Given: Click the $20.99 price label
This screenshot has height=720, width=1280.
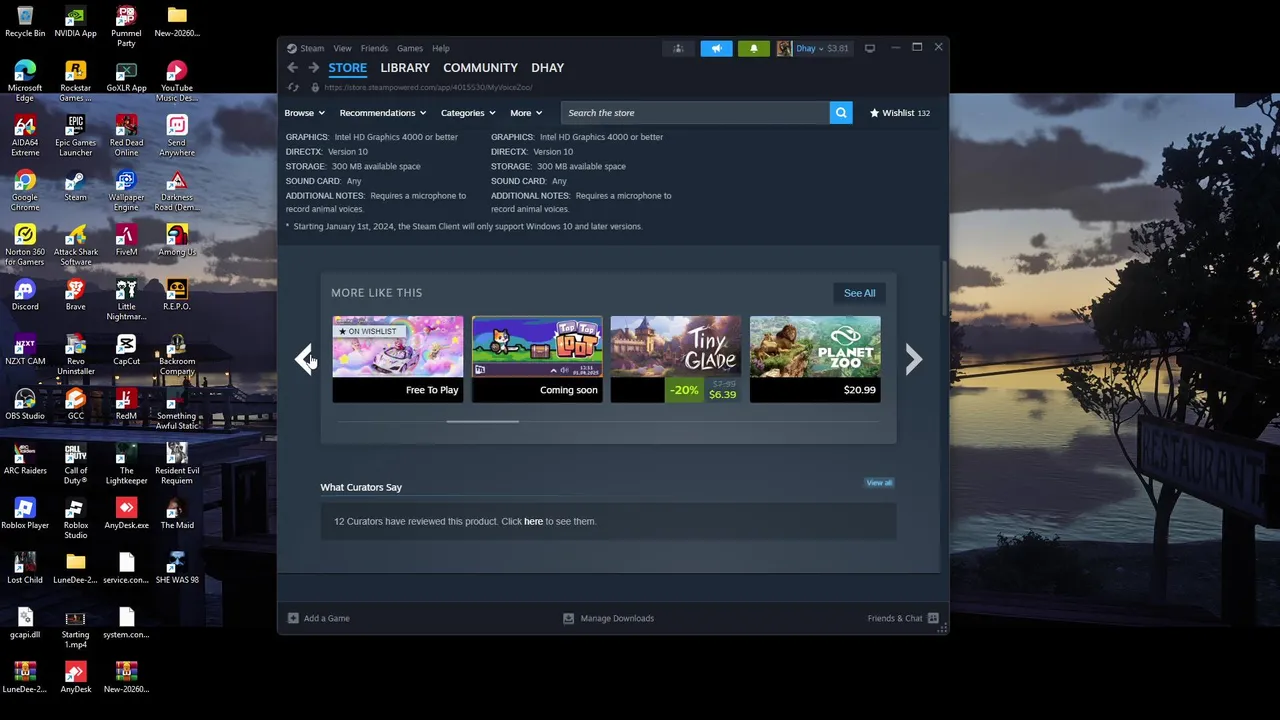Looking at the screenshot, I should pyautogui.click(x=859, y=390).
